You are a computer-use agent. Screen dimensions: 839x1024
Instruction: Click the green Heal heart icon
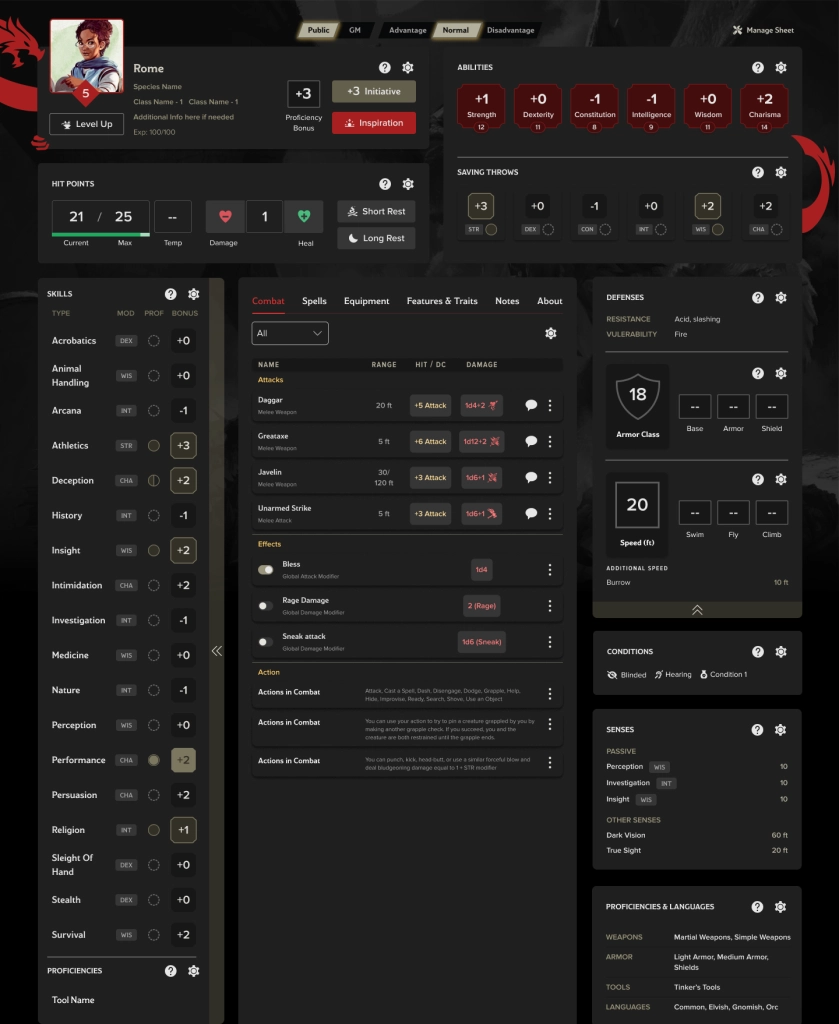point(304,217)
